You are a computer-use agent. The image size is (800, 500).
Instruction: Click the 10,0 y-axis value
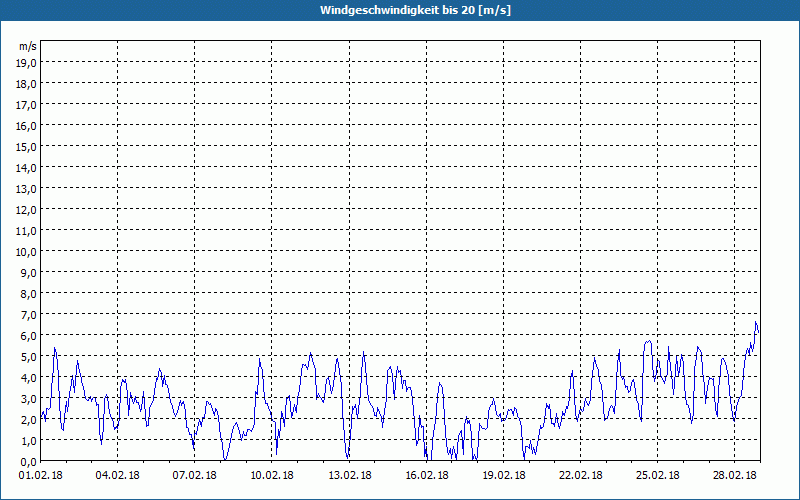26,252
